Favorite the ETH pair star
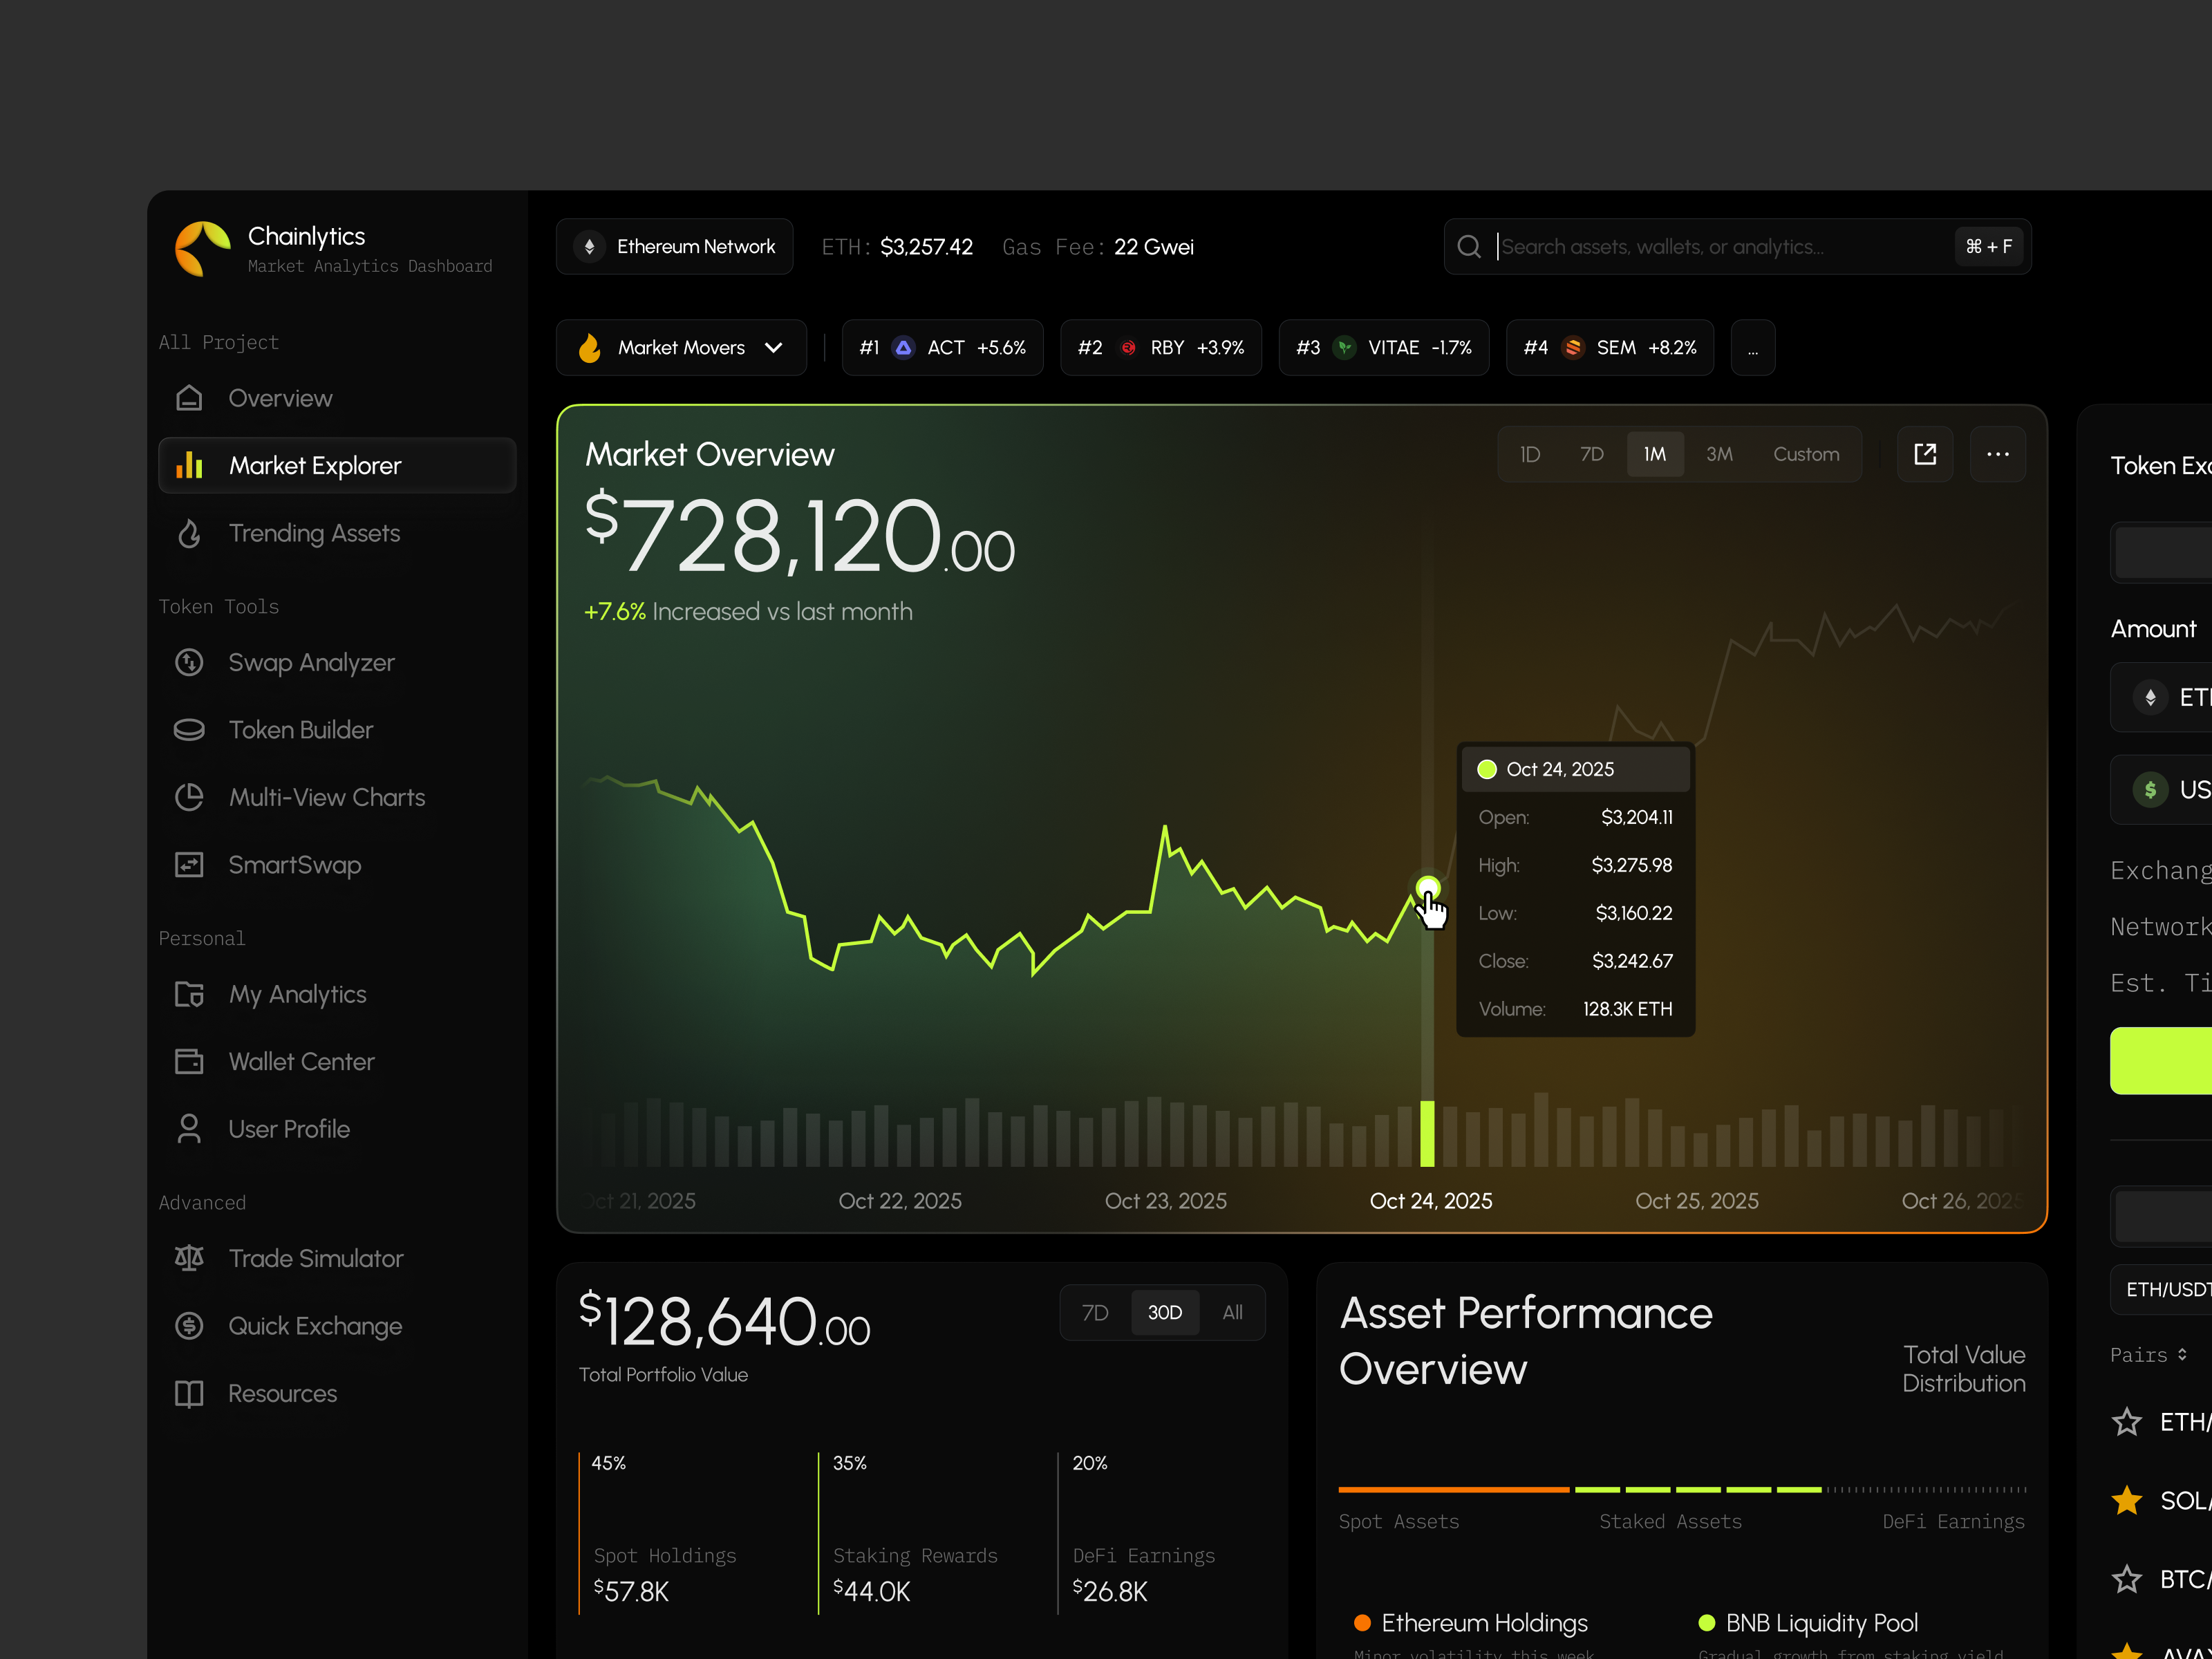The height and width of the screenshot is (1659, 2212). pos(2127,1422)
